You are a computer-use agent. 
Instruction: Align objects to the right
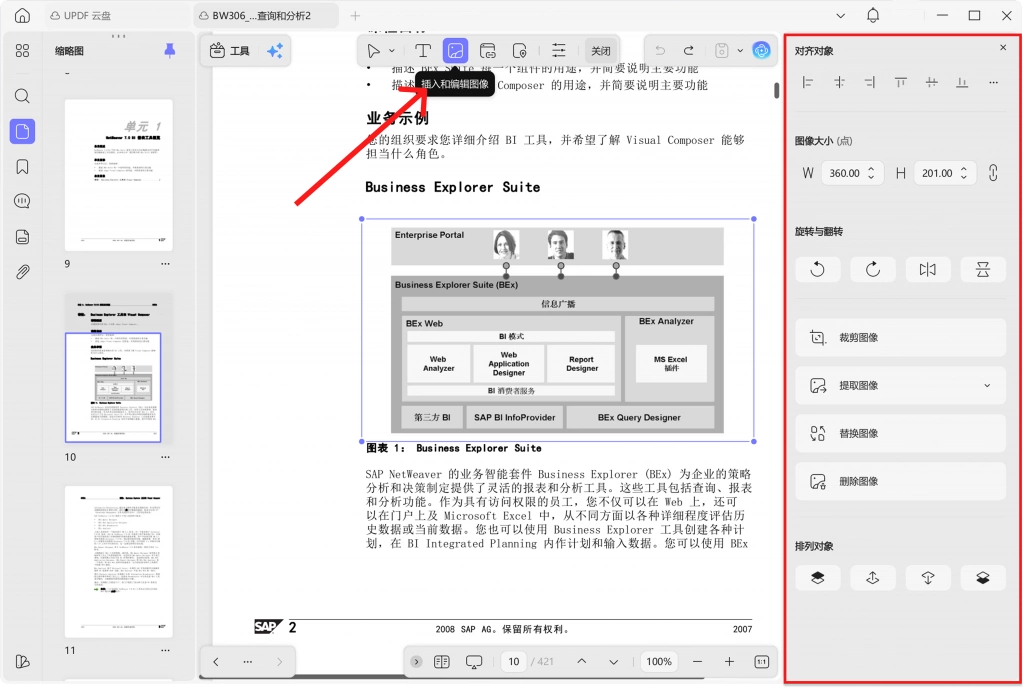(x=870, y=82)
